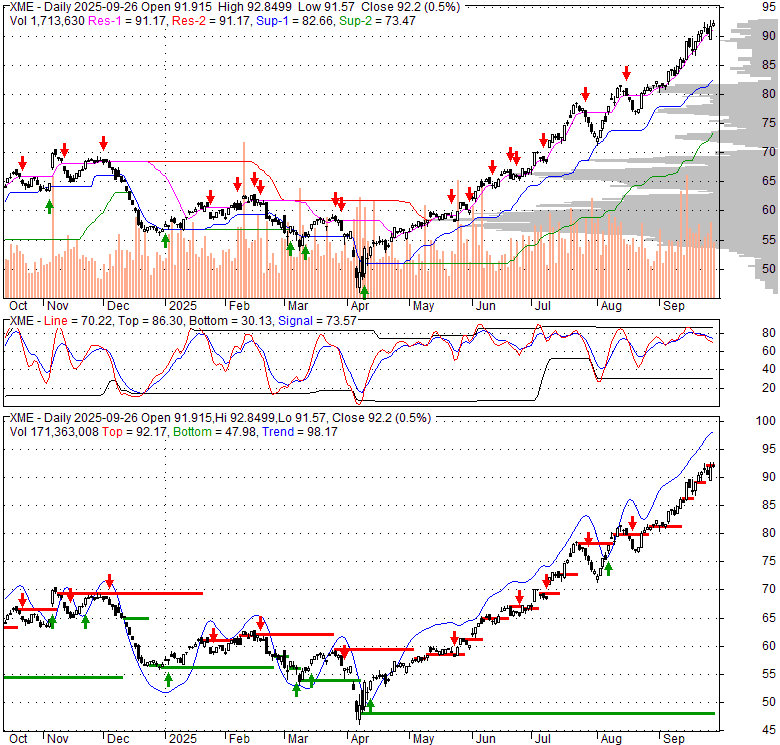
Task: Click 'Oct' on the bottom chart time axis
Action: (x=18, y=739)
